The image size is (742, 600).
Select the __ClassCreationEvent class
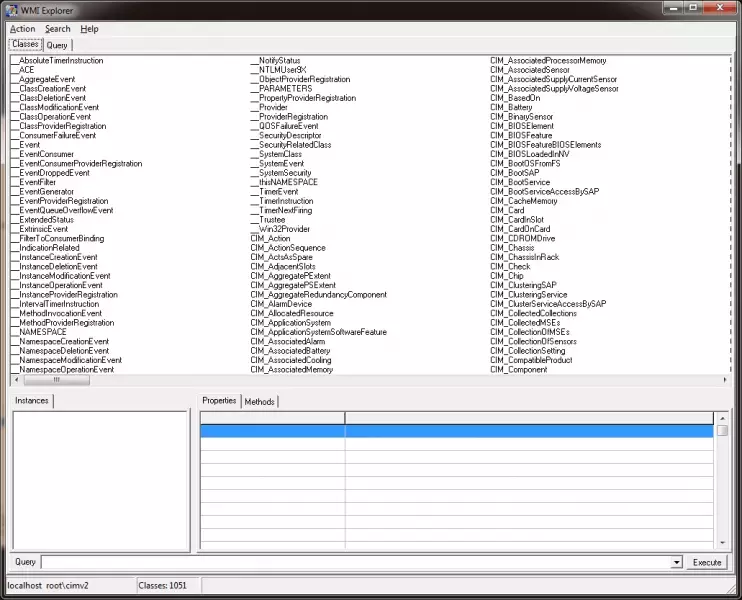point(49,88)
